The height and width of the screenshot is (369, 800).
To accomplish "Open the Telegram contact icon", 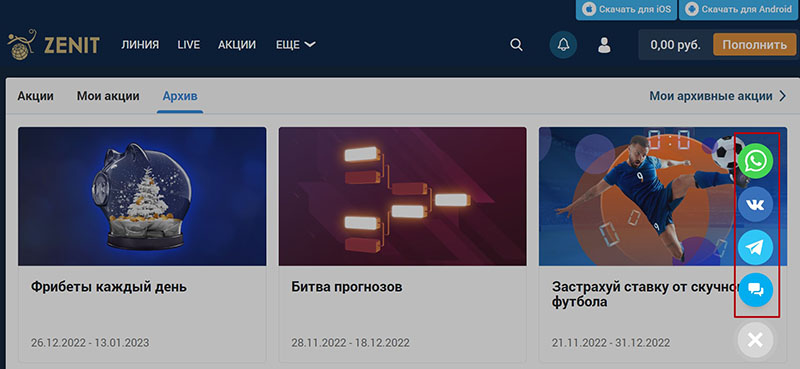I will click(755, 247).
